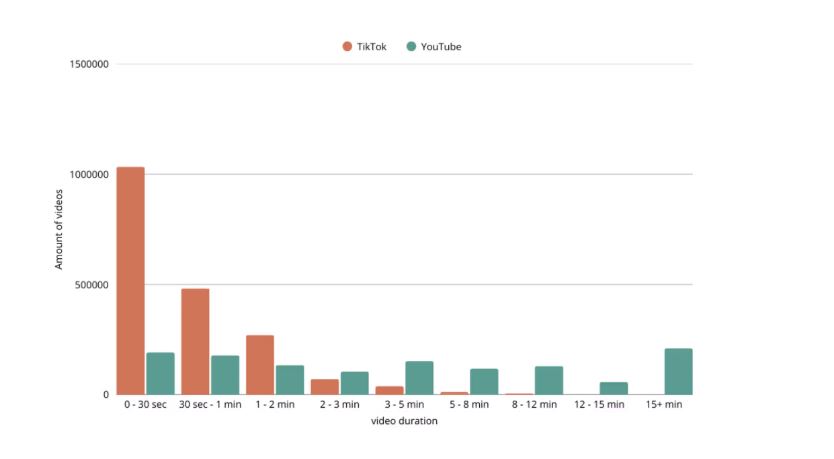The image size is (834, 459).
Task: Select the YouTube bar for 12 - 15 min
Action: (614, 389)
